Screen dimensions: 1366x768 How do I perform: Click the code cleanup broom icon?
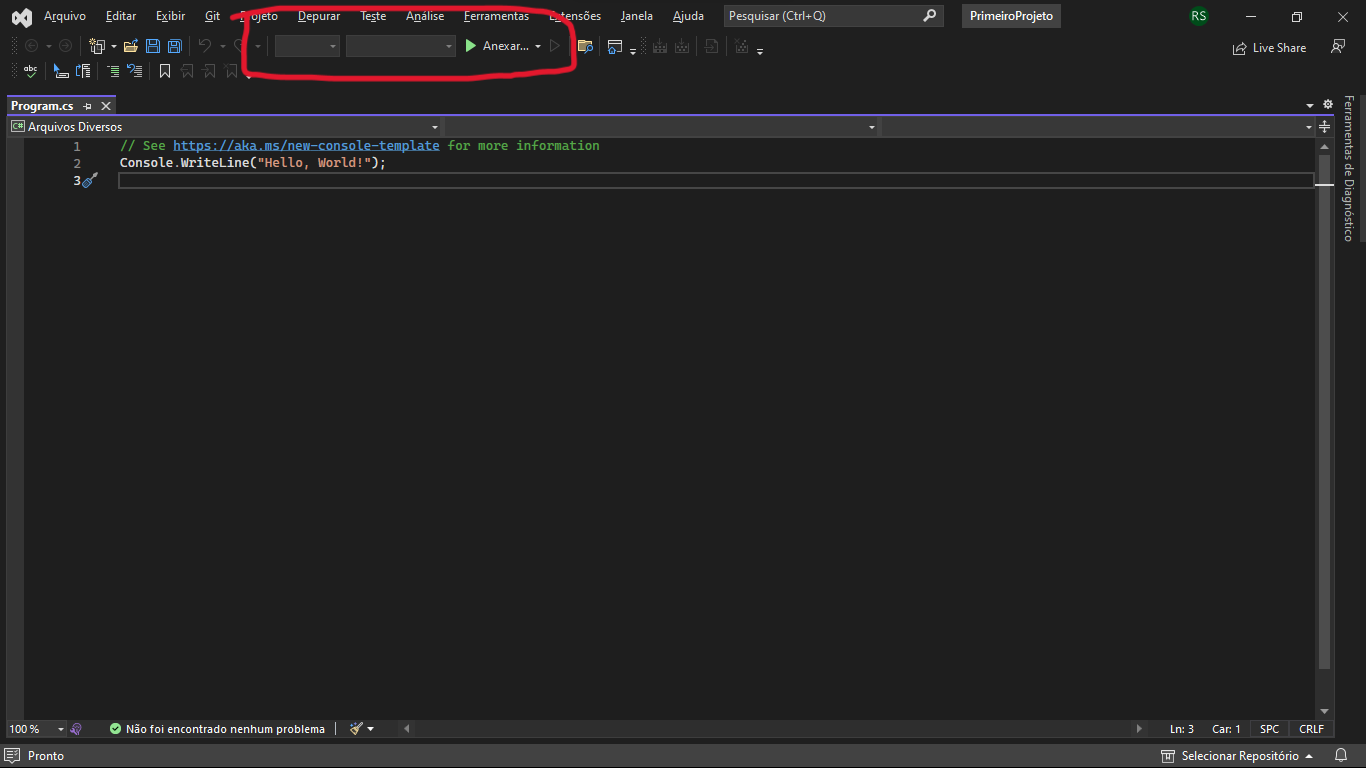tap(356, 729)
